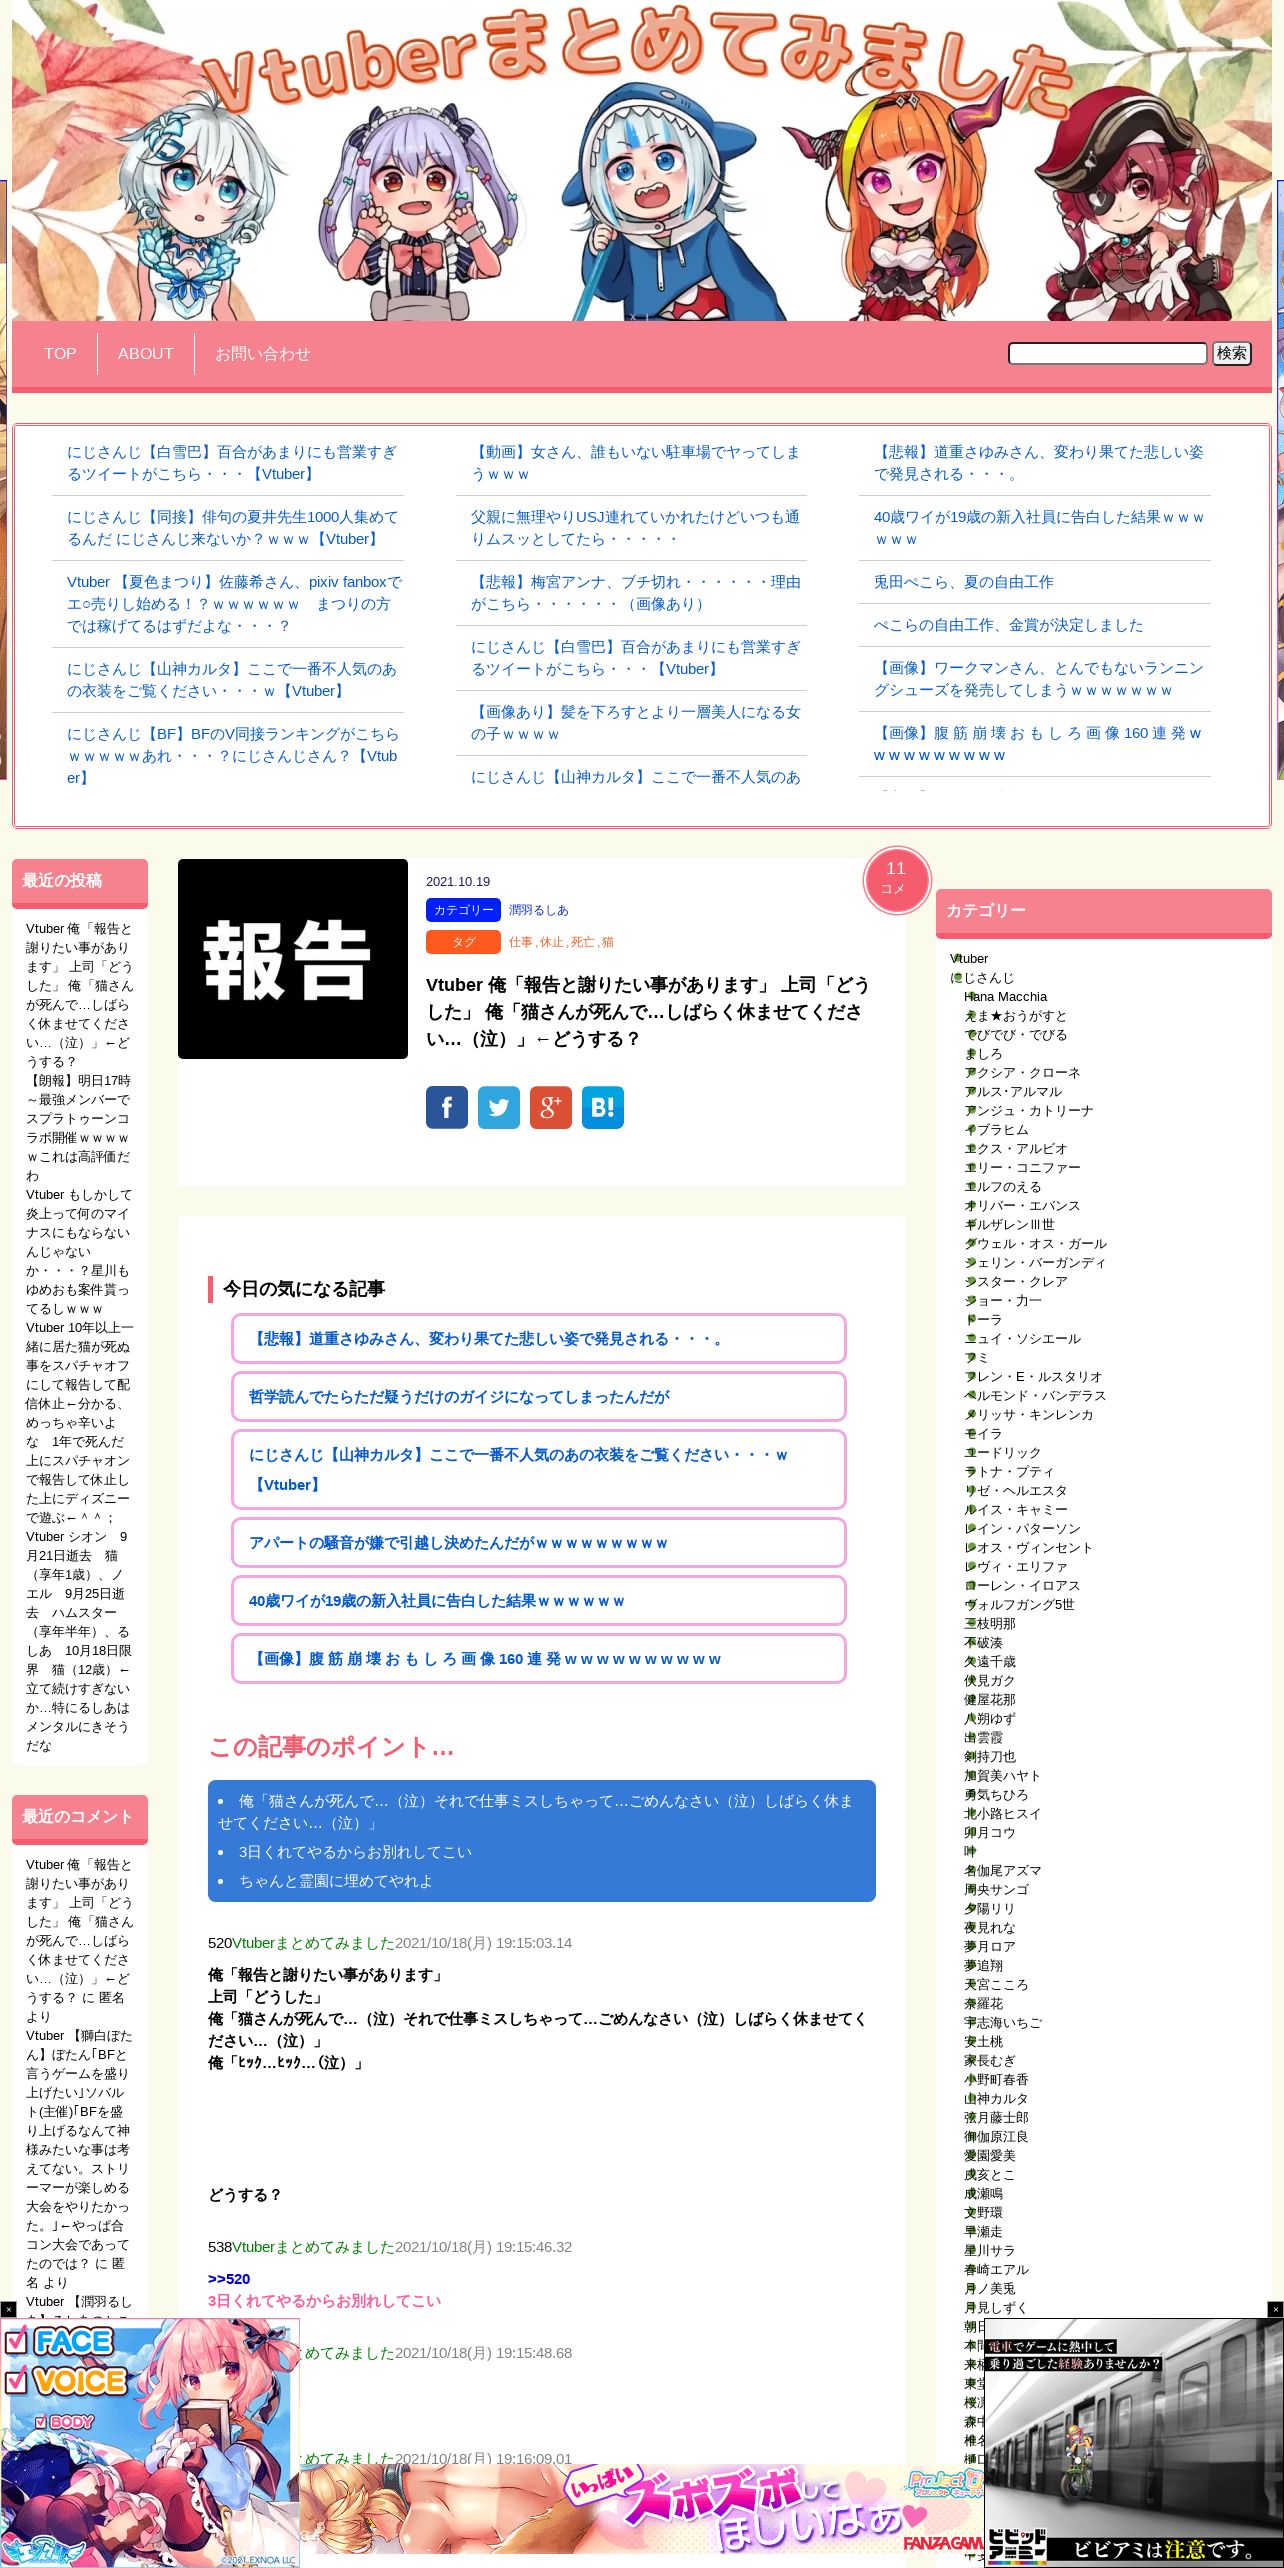Open the 11 コメ comment count badge

point(897,880)
